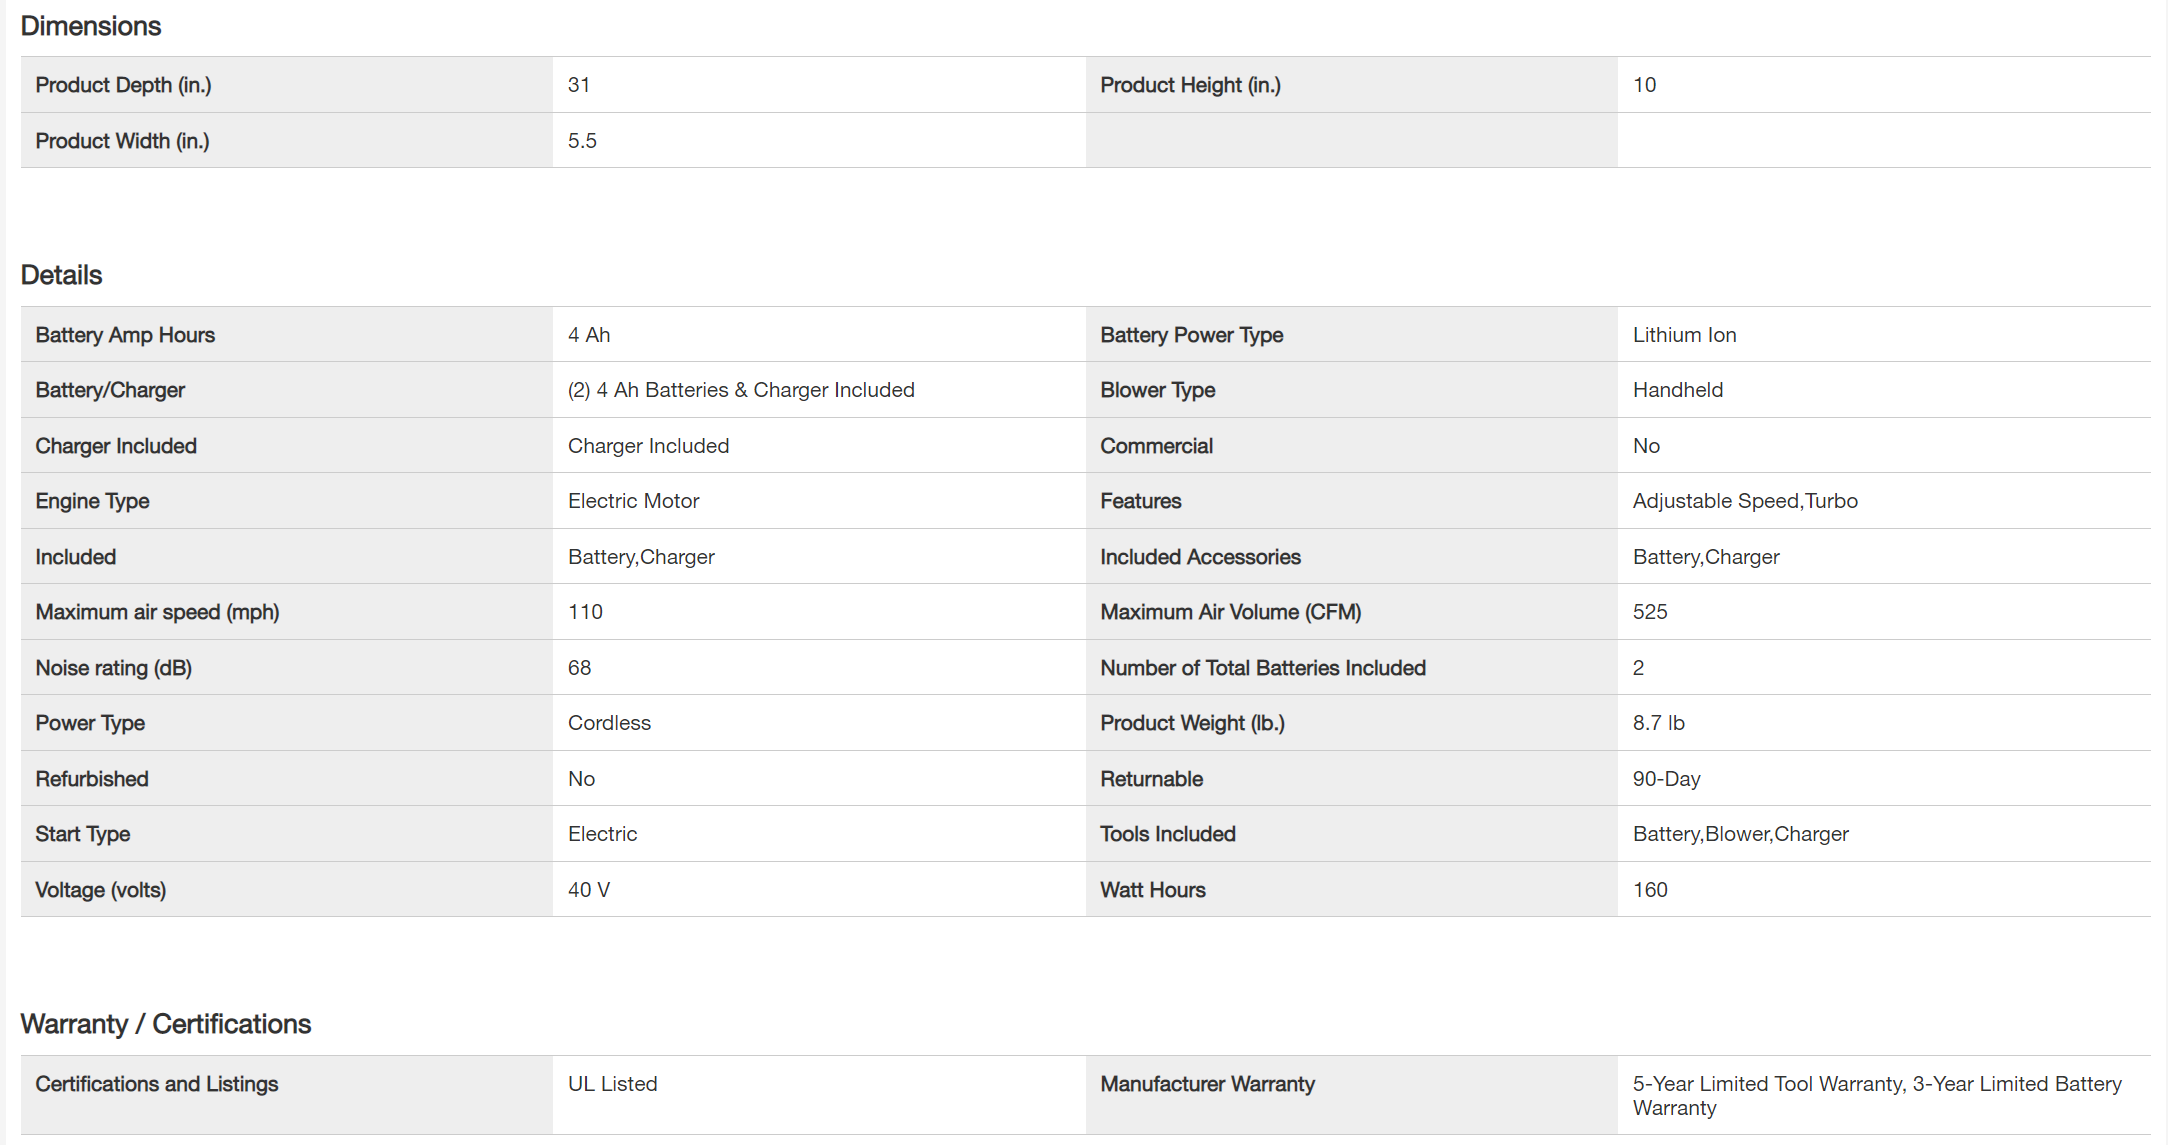Click the Voltage (volts) label
Image resolution: width=2168 pixels, height=1145 pixels.
click(100, 890)
